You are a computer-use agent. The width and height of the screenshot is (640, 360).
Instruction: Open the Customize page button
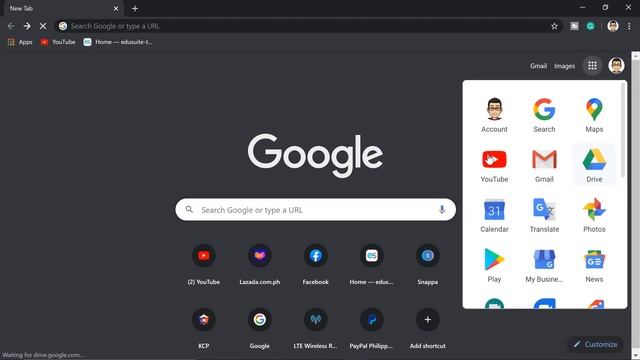click(x=595, y=344)
